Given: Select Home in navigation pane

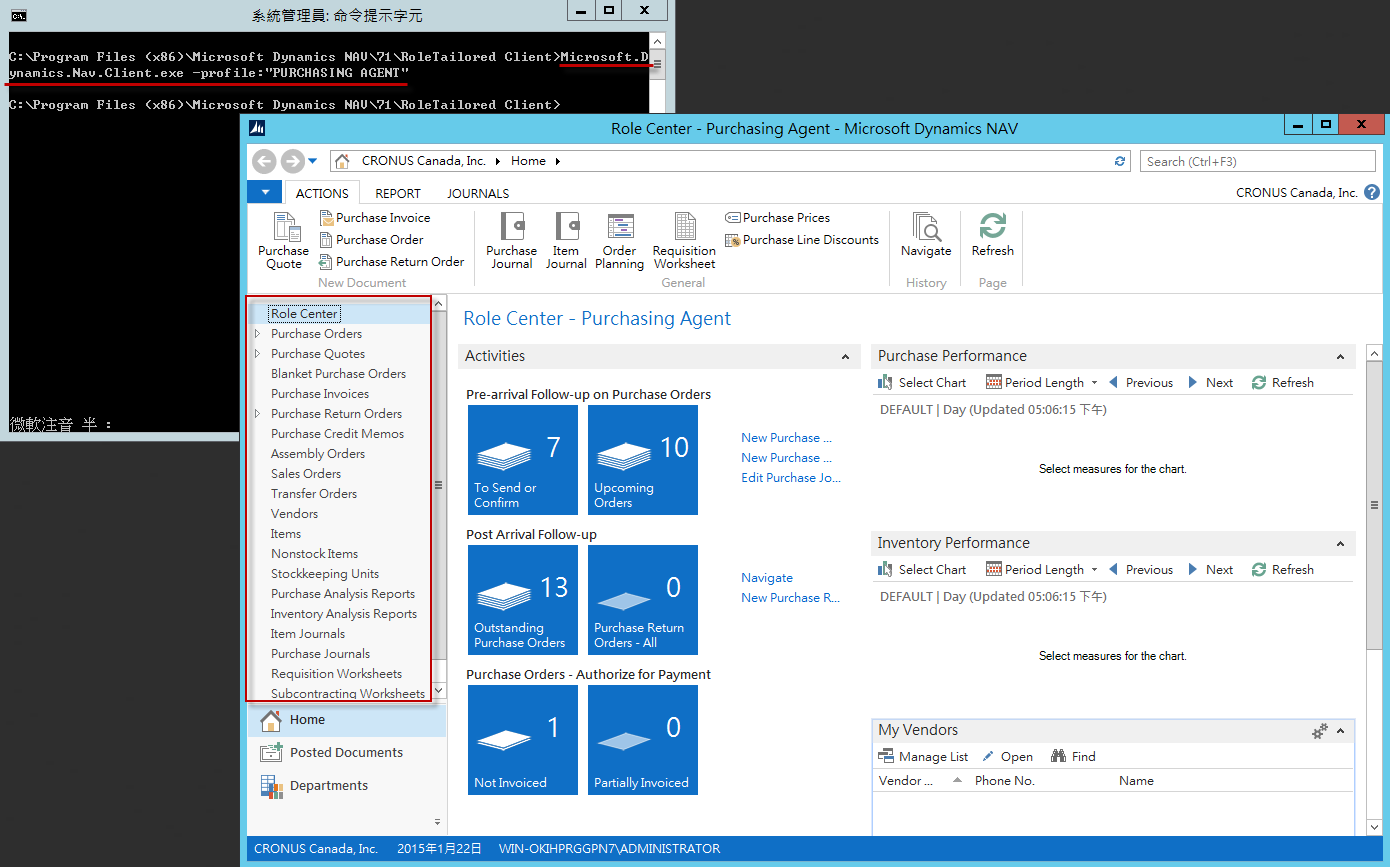Looking at the screenshot, I should (346, 720).
